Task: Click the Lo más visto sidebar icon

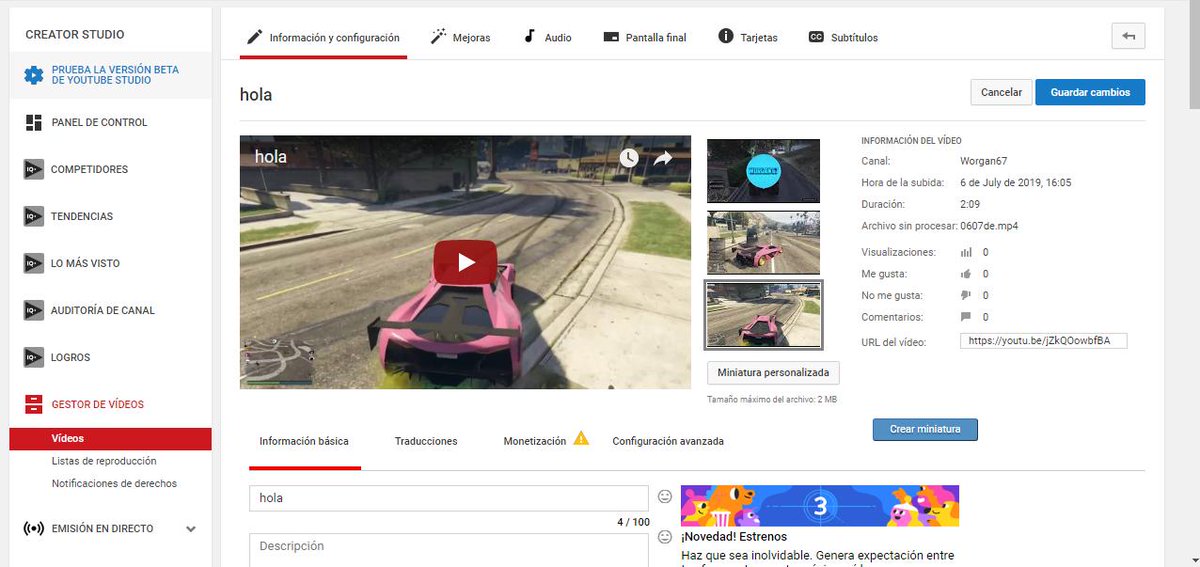Action: (x=34, y=263)
